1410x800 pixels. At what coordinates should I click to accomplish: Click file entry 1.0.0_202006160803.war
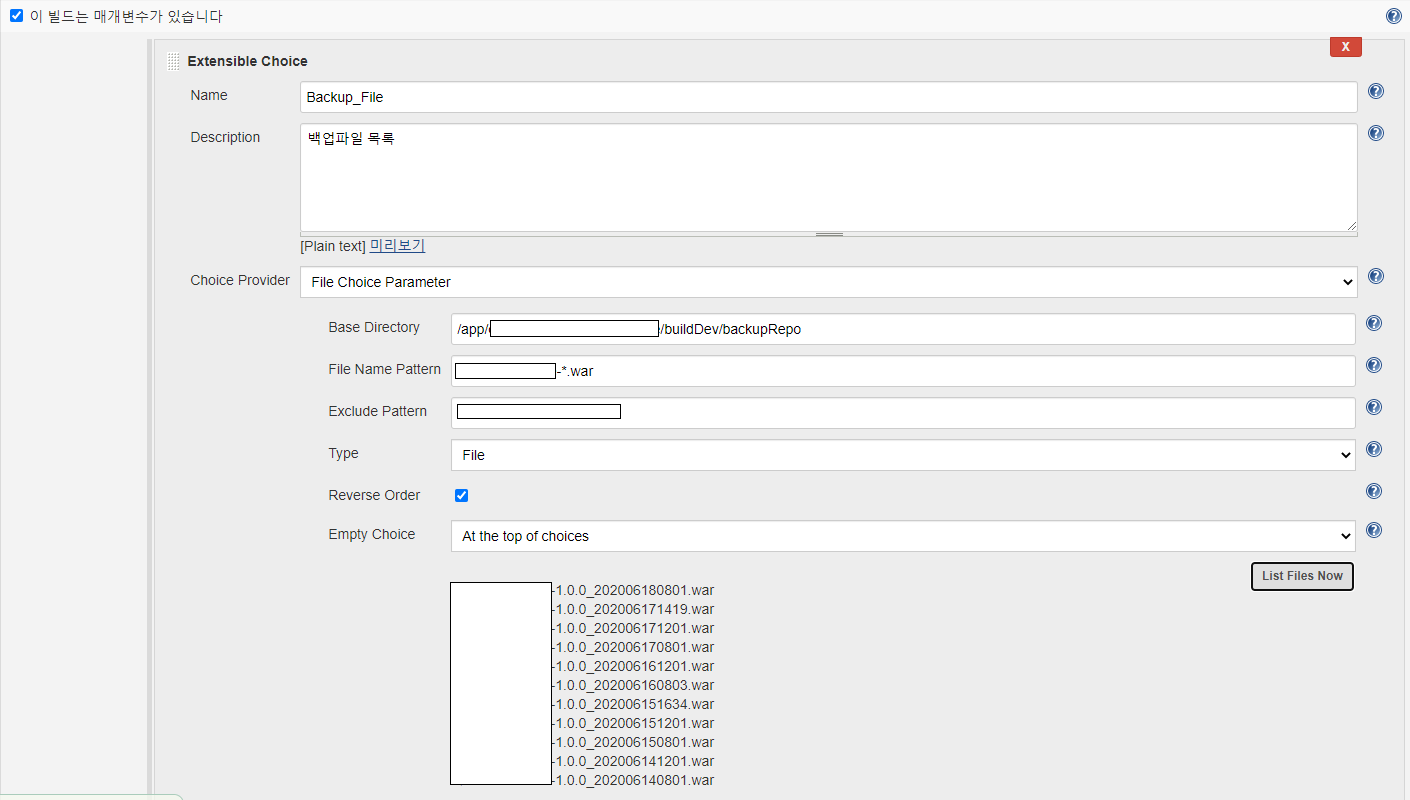point(633,685)
